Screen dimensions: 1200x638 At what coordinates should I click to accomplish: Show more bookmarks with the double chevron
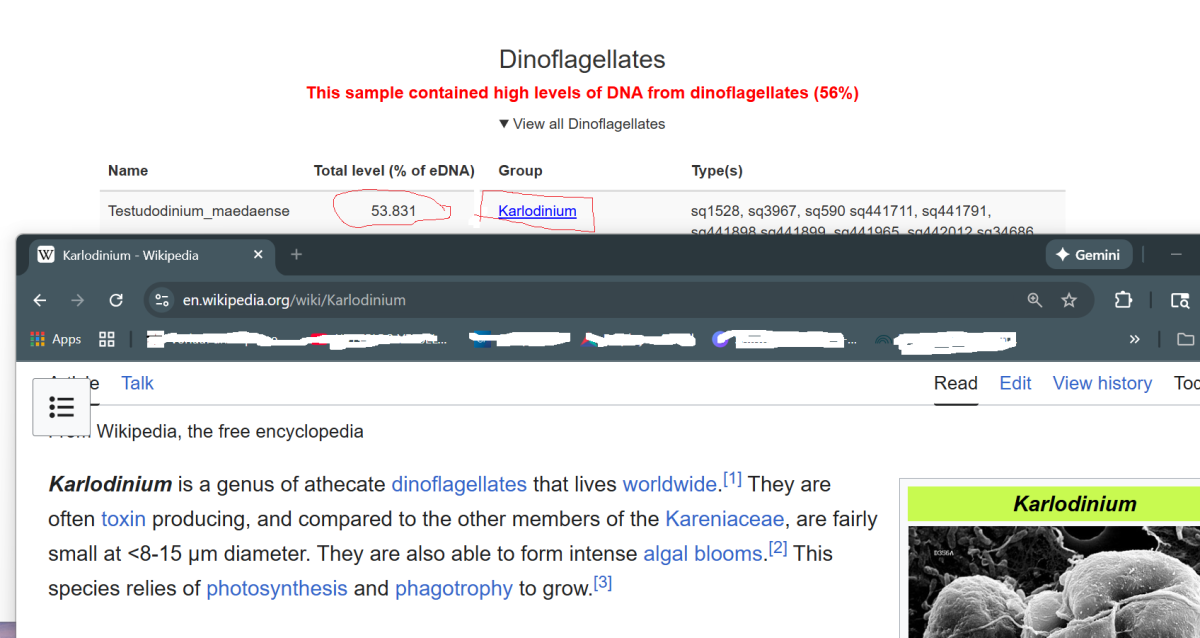(x=1135, y=339)
